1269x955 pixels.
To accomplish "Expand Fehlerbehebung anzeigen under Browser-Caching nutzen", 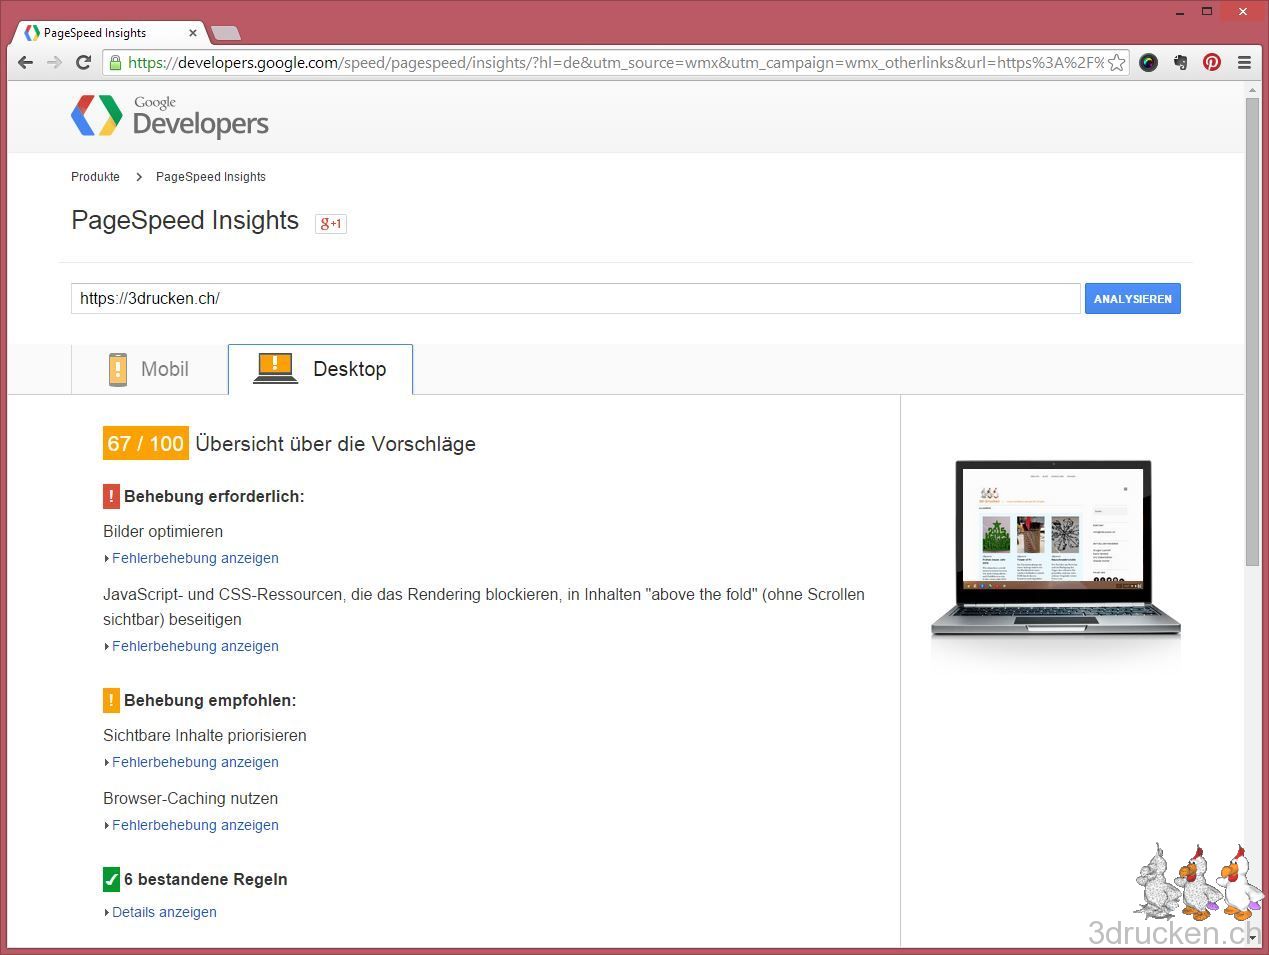I will tap(195, 825).
